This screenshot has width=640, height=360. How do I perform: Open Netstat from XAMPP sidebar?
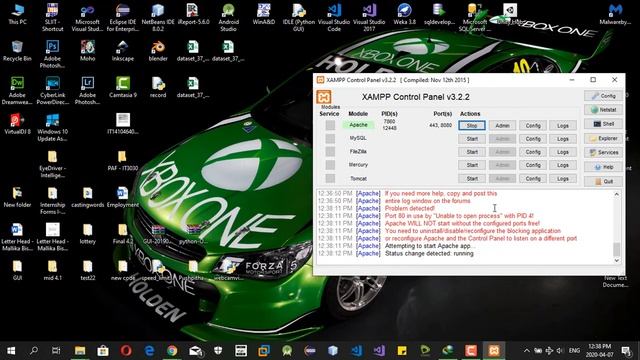(x=603, y=110)
